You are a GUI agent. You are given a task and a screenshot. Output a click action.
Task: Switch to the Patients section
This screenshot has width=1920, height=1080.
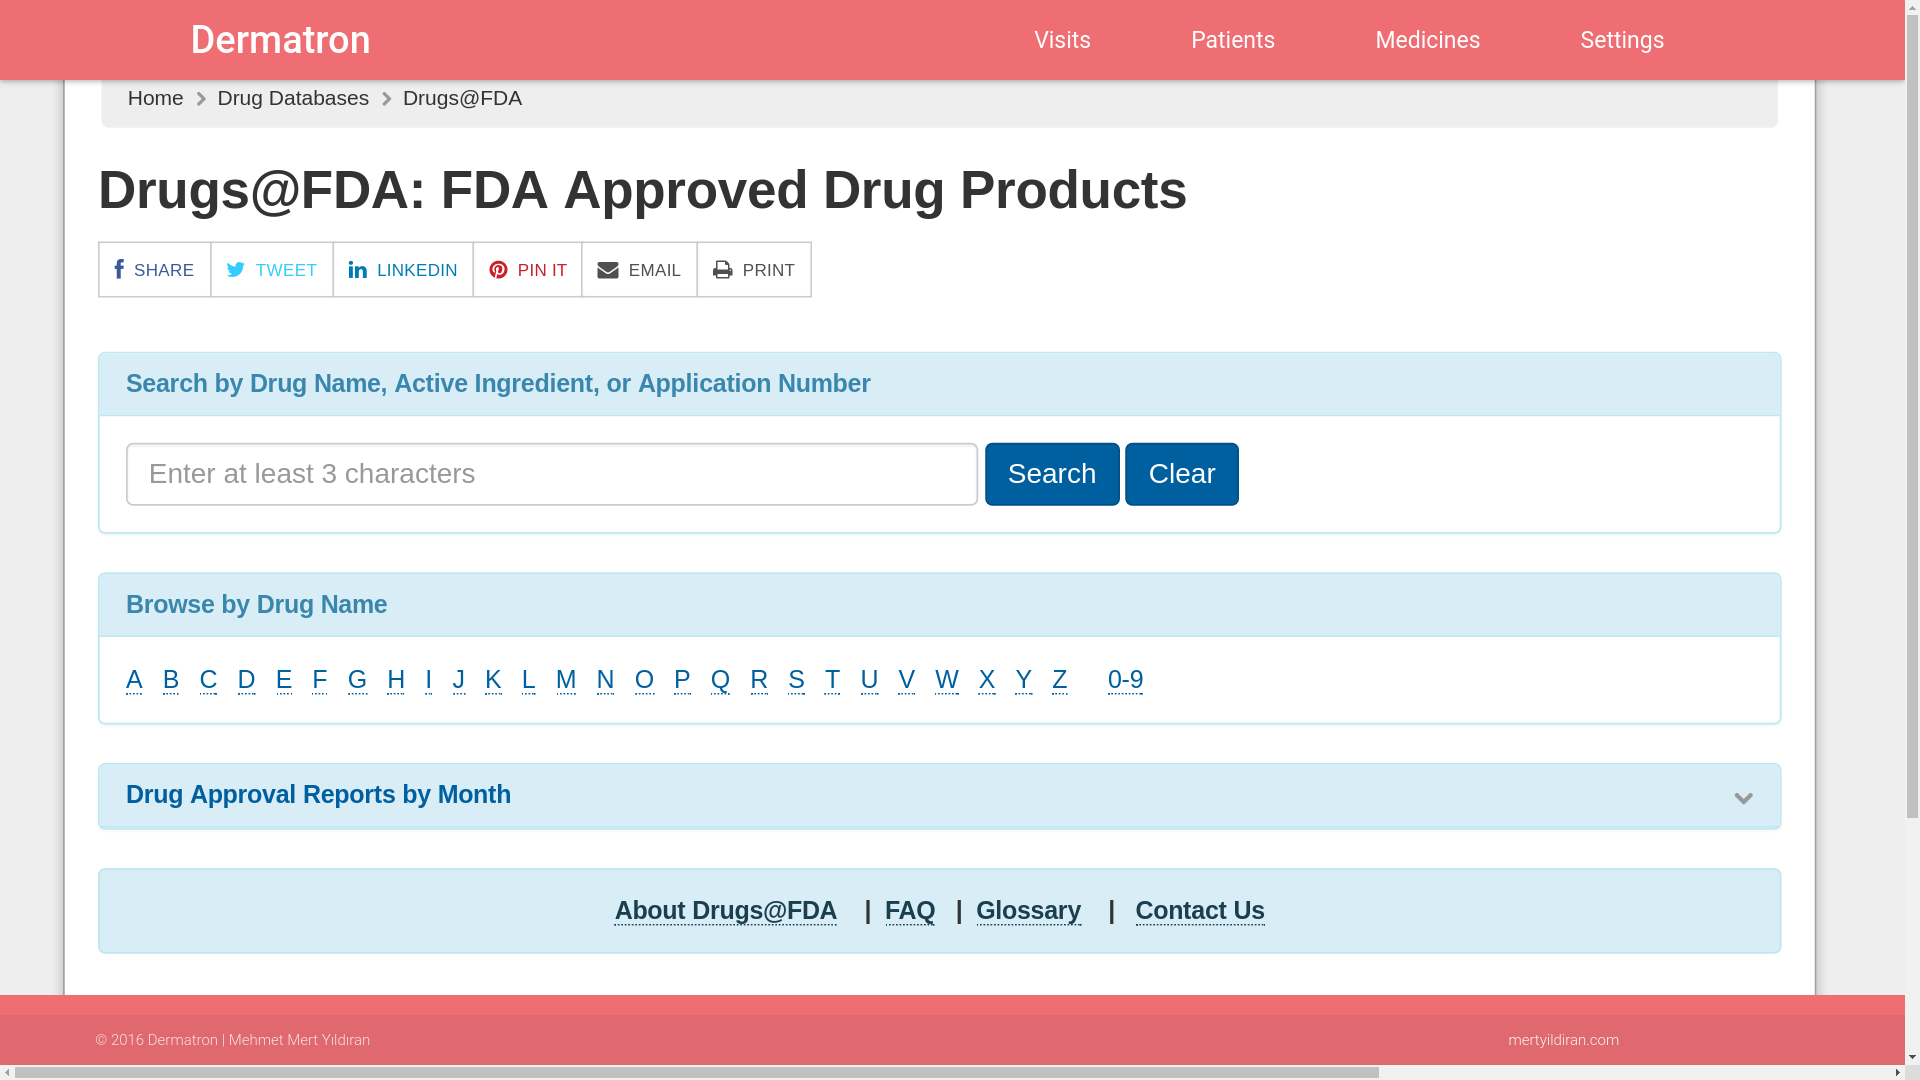(x=1232, y=40)
